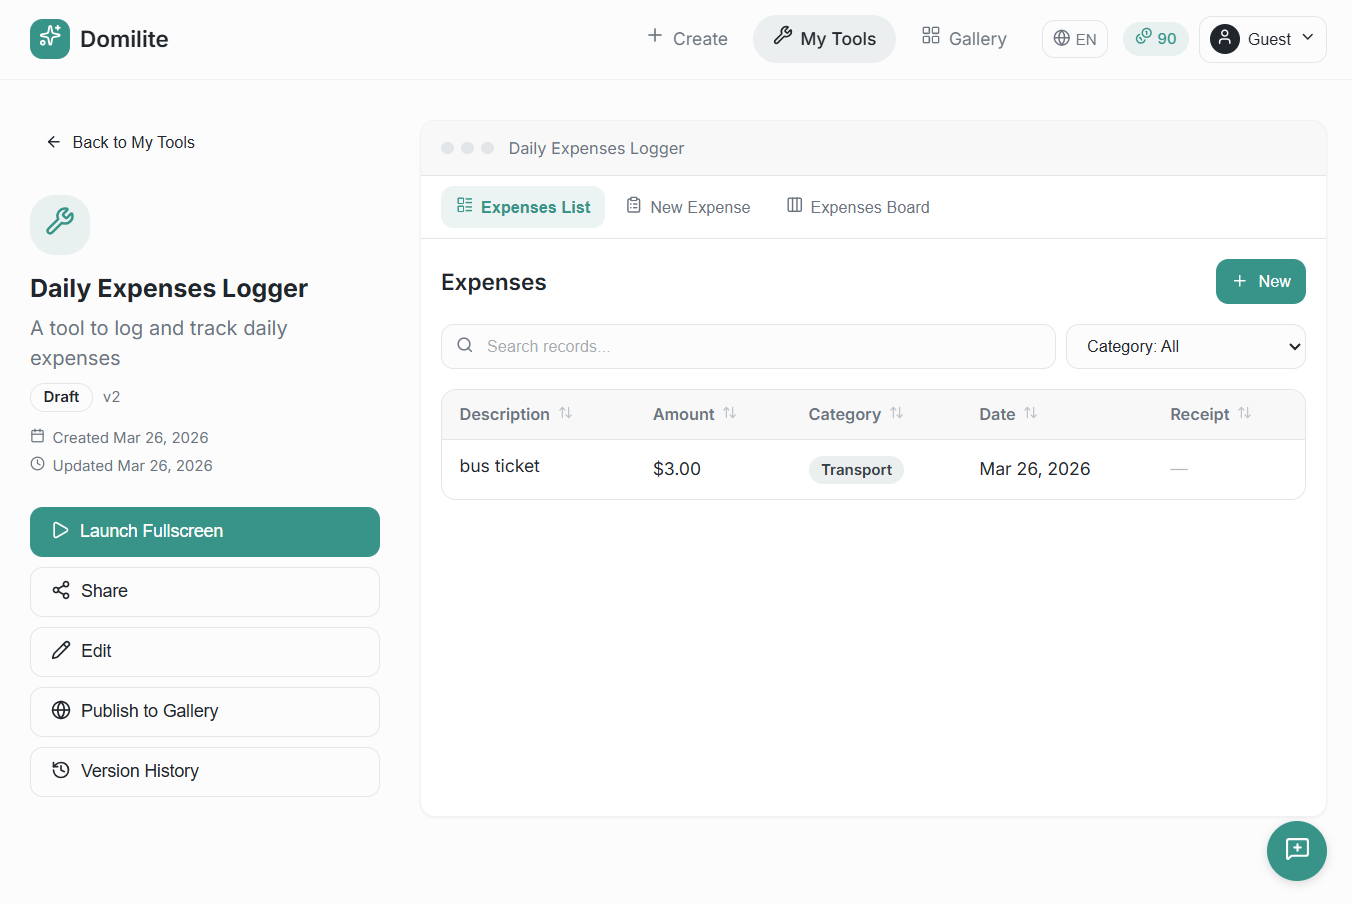Open the Expenses Board tab
This screenshot has height=904, width=1352.
[857, 206]
